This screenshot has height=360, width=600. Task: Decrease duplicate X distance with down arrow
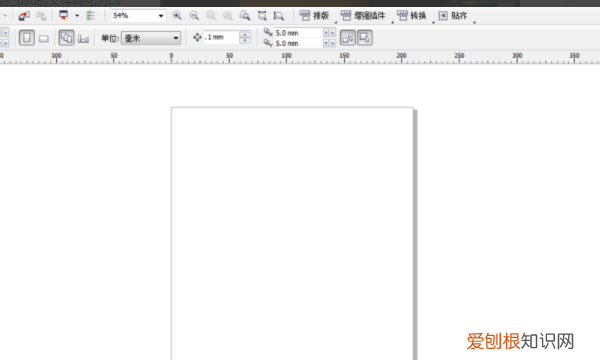tap(326, 33)
